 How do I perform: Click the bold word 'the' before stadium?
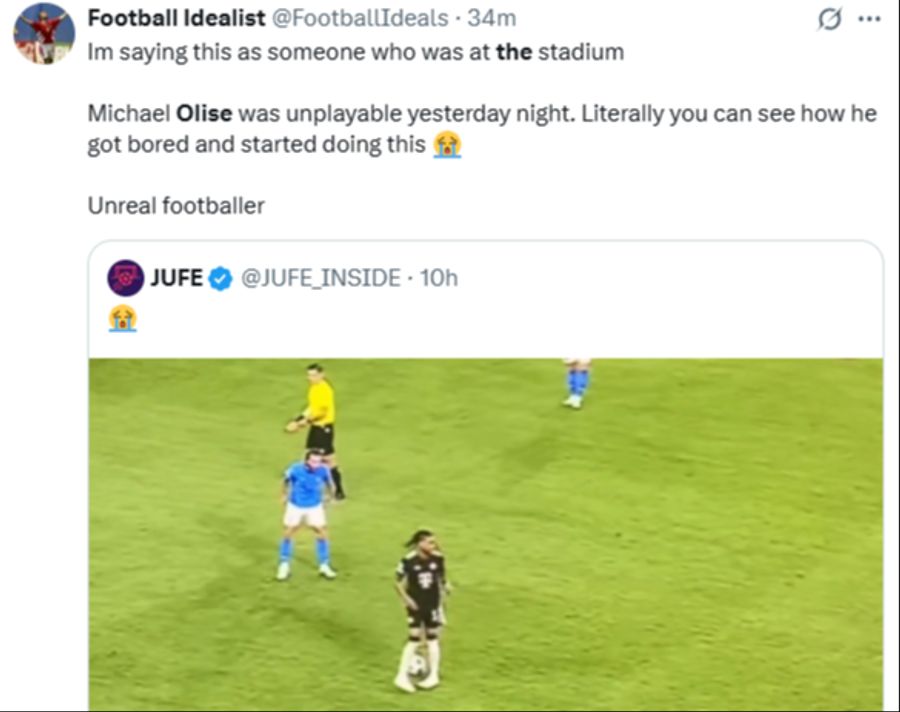(514, 52)
